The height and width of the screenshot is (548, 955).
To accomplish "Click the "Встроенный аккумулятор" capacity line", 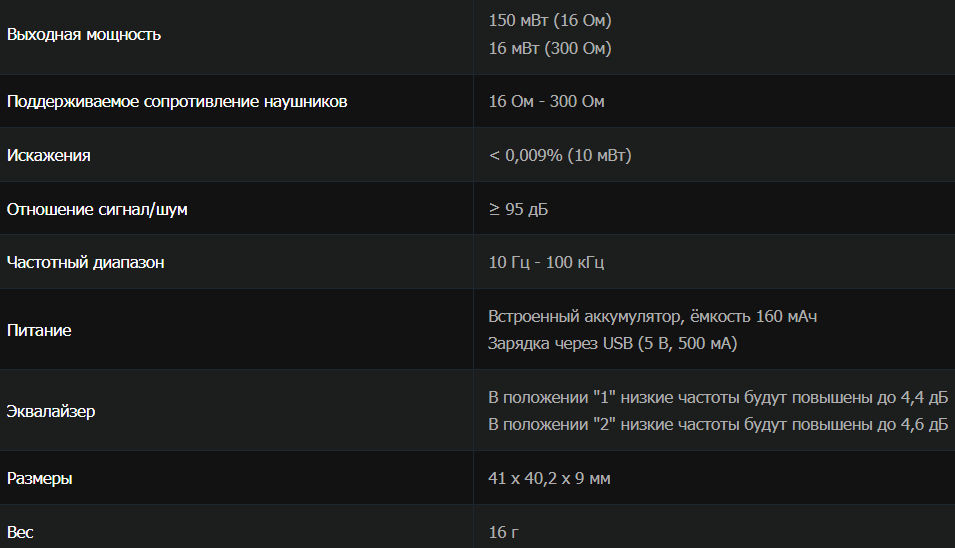I will (x=652, y=317).
